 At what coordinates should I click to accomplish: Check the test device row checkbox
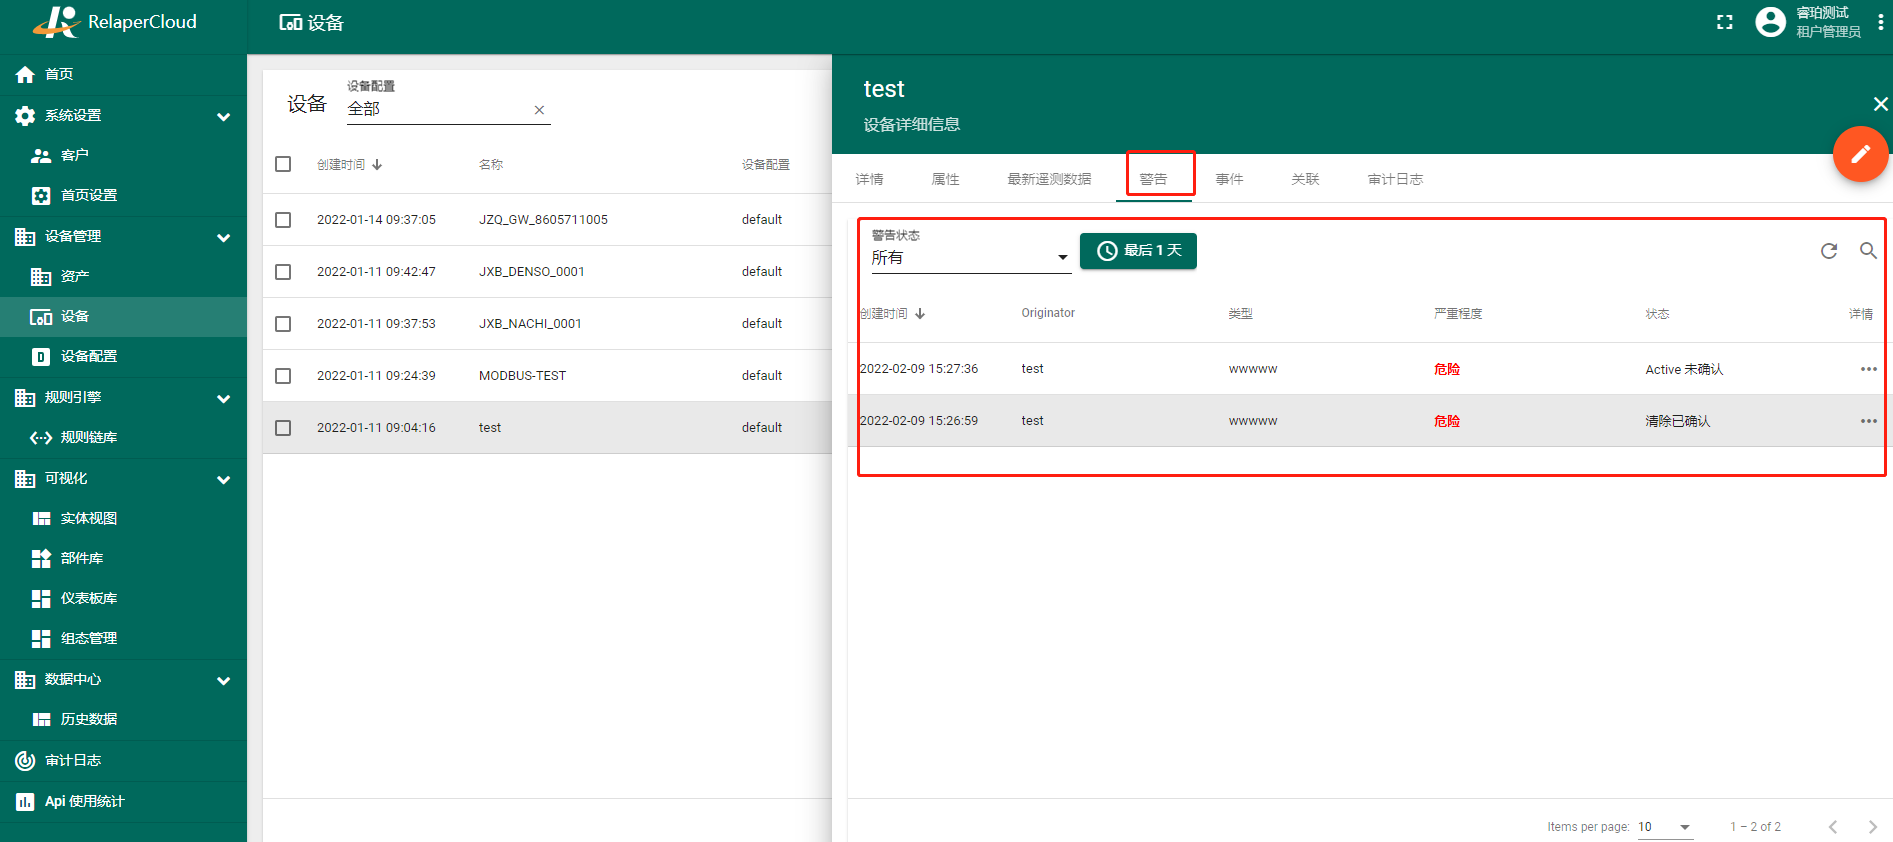(283, 428)
